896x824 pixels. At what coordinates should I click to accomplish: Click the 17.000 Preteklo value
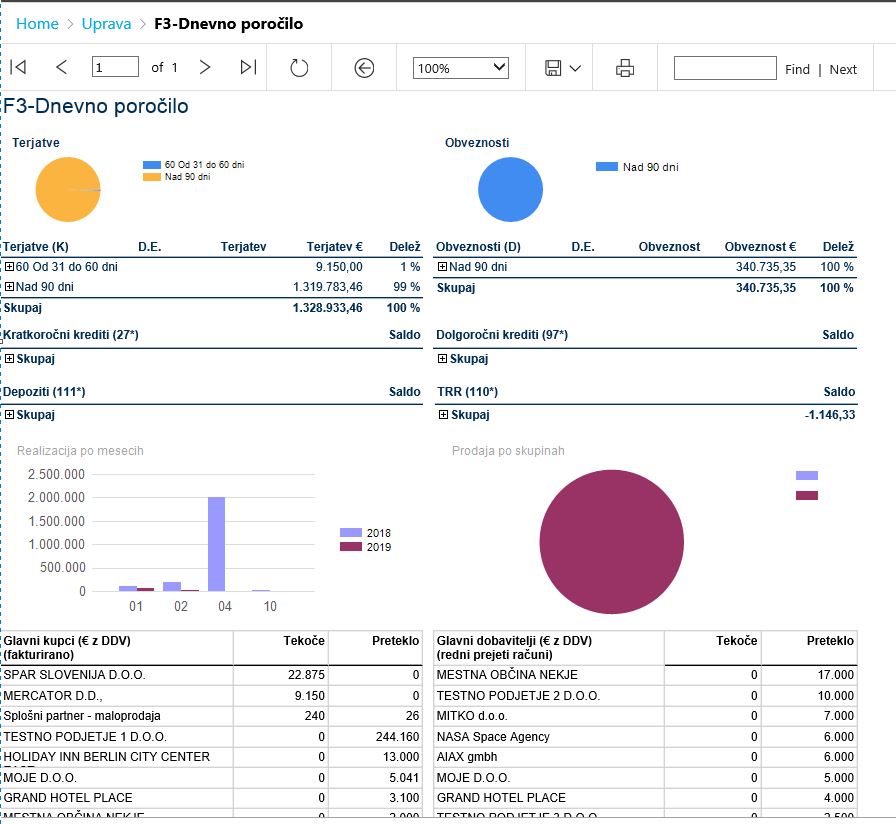[835, 675]
